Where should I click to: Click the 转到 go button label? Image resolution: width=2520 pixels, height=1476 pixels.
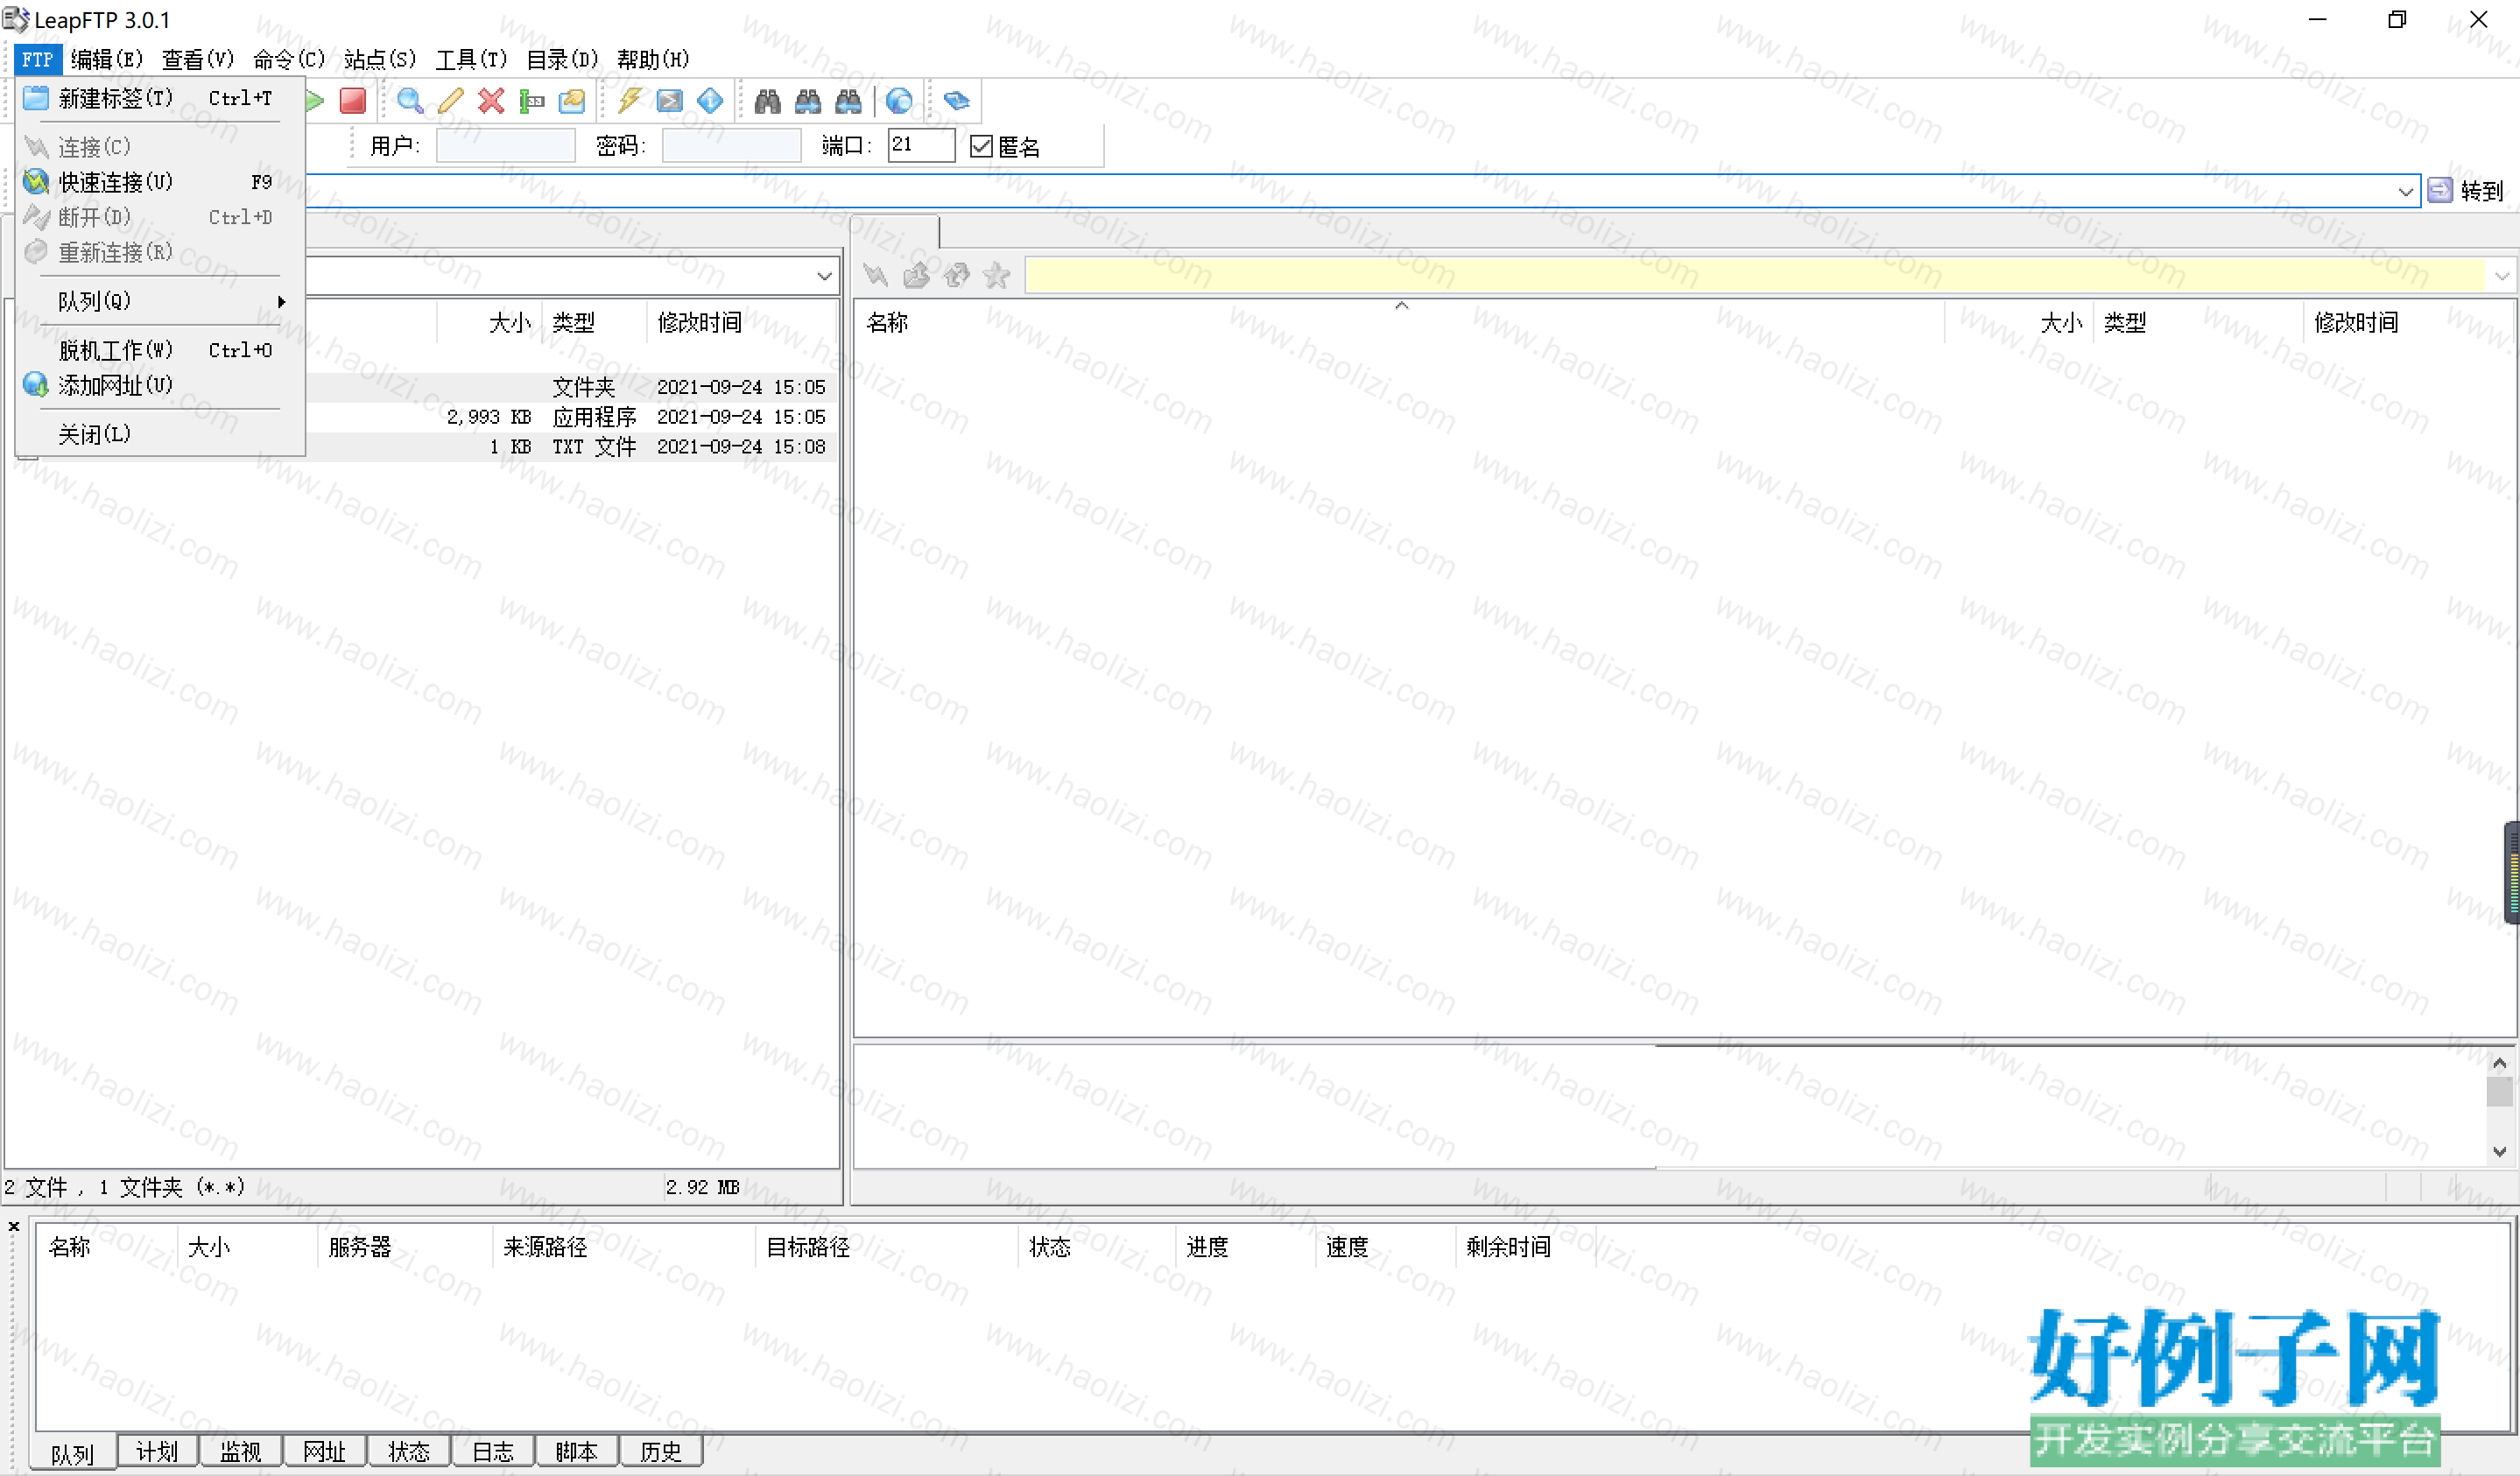coord(2482,191)
